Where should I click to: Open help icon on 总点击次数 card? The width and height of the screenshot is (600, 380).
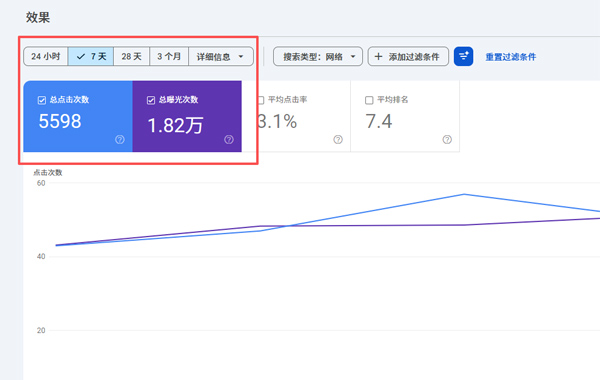[120, 139]
